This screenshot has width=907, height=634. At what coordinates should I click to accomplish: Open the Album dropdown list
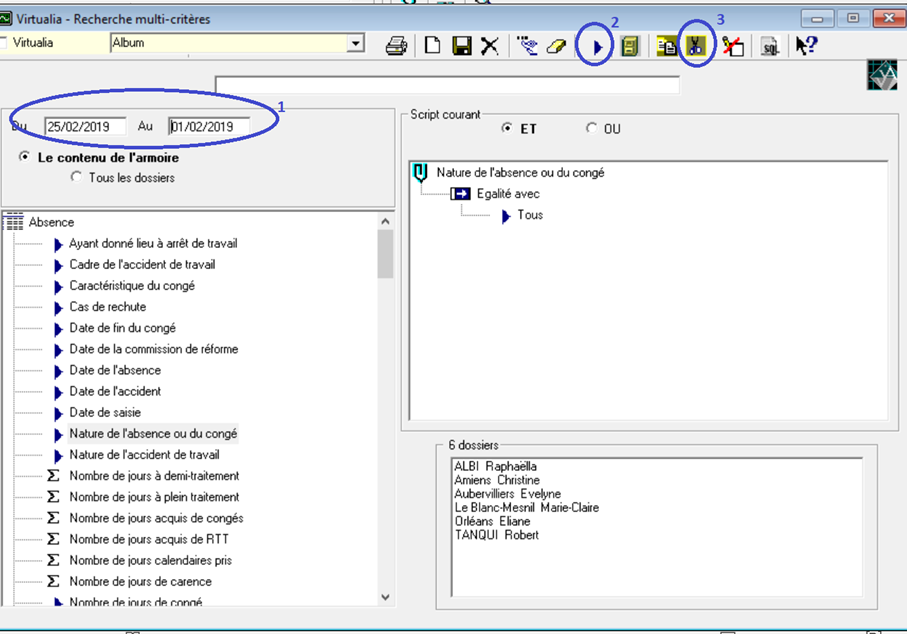coord(355,43)
